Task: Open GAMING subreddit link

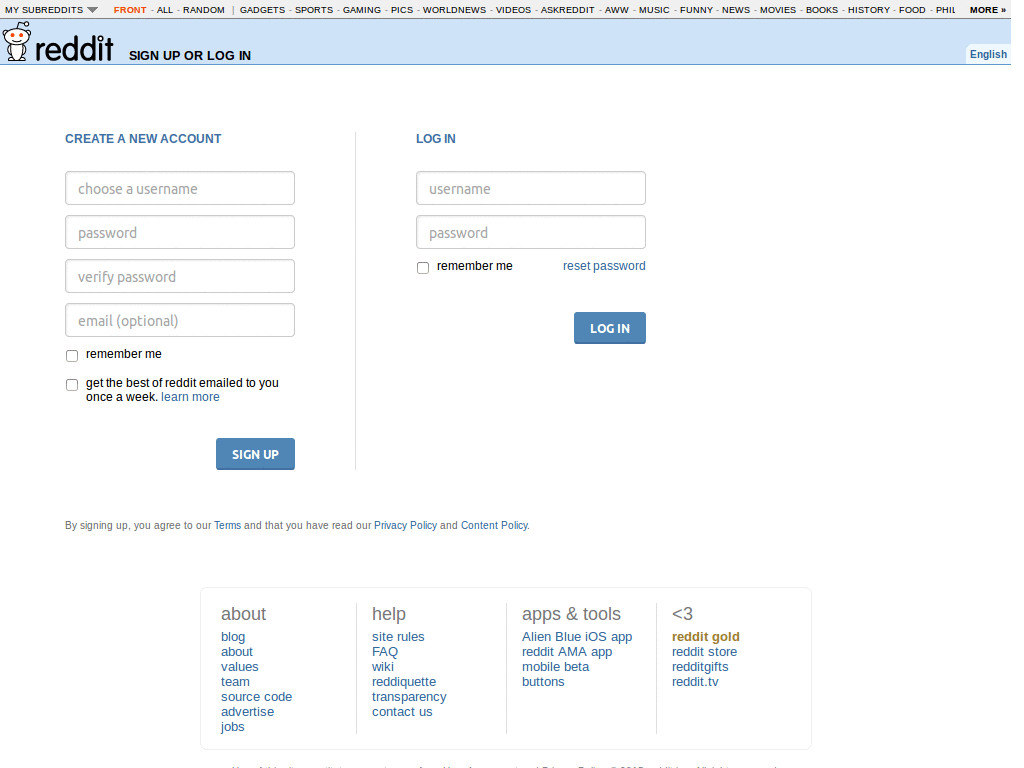Action: [362, 10]
